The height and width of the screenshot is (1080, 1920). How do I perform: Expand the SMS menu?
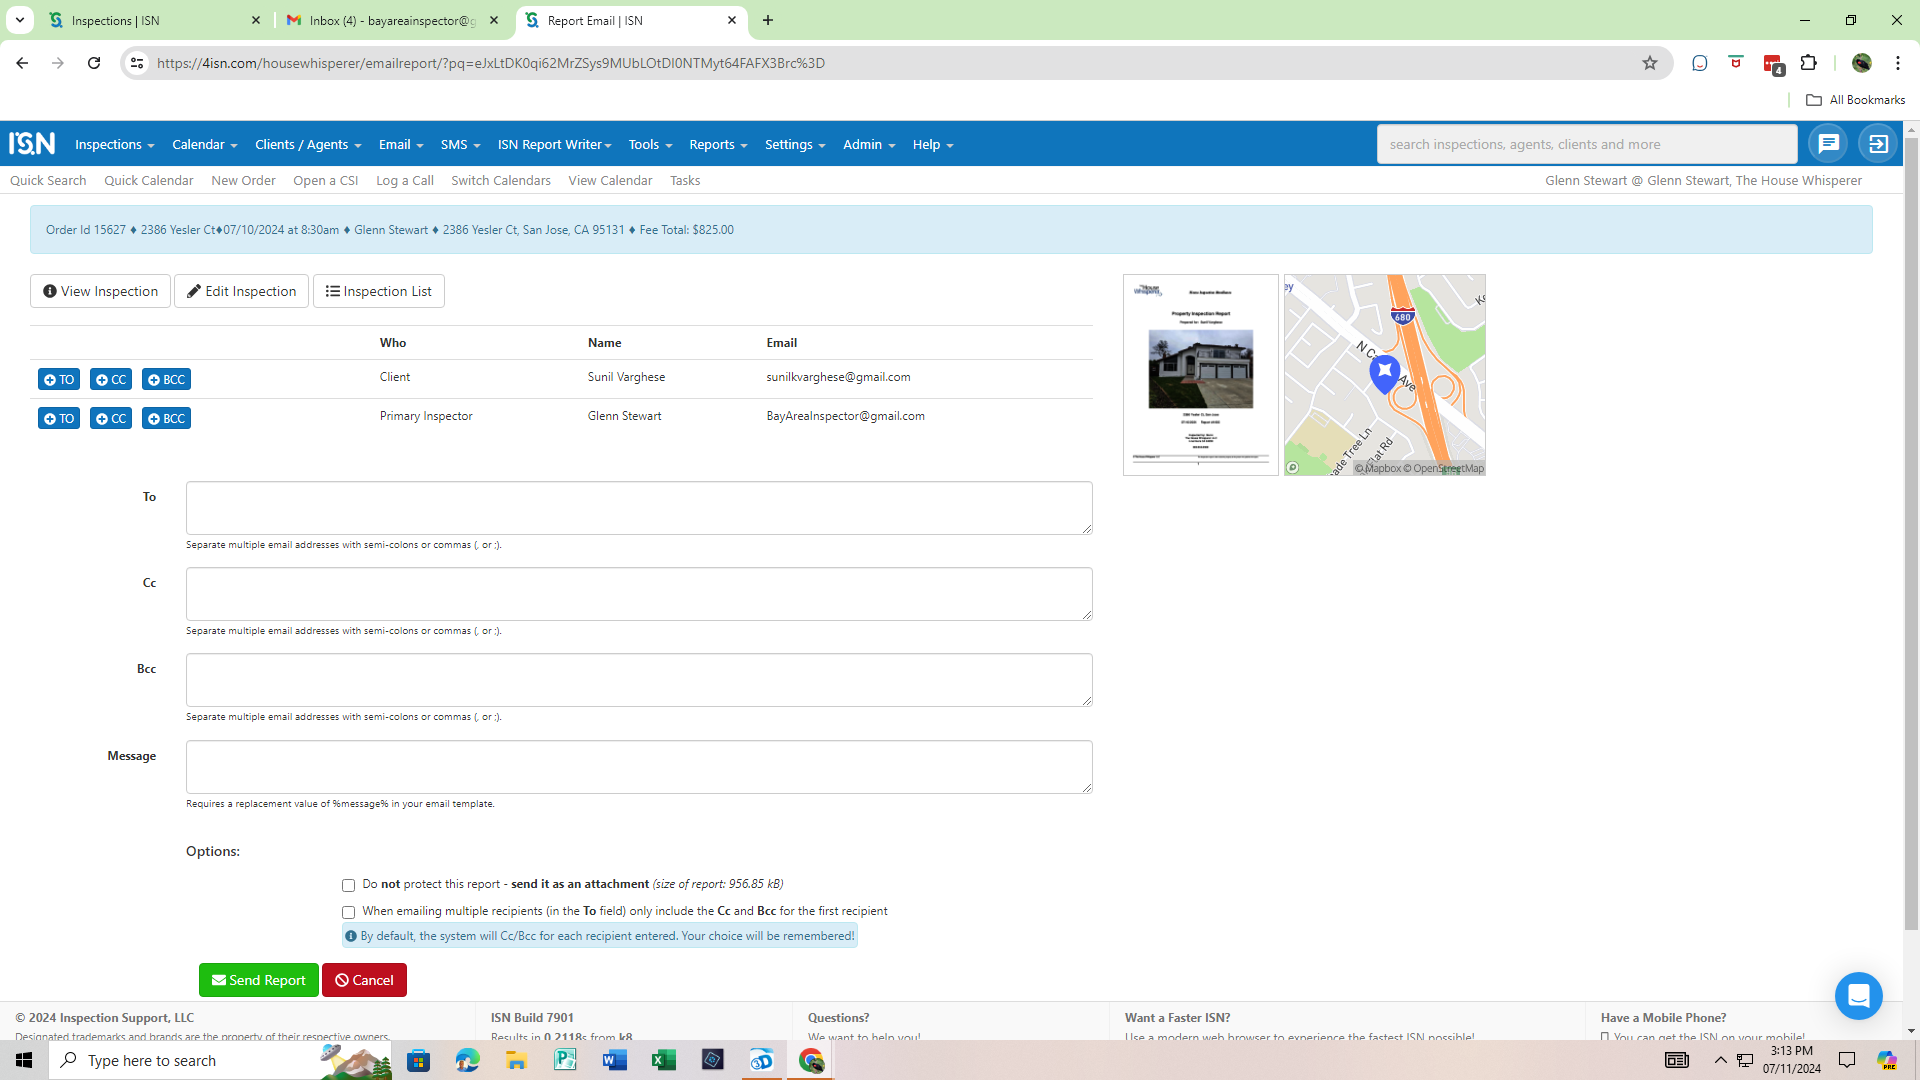460,144
